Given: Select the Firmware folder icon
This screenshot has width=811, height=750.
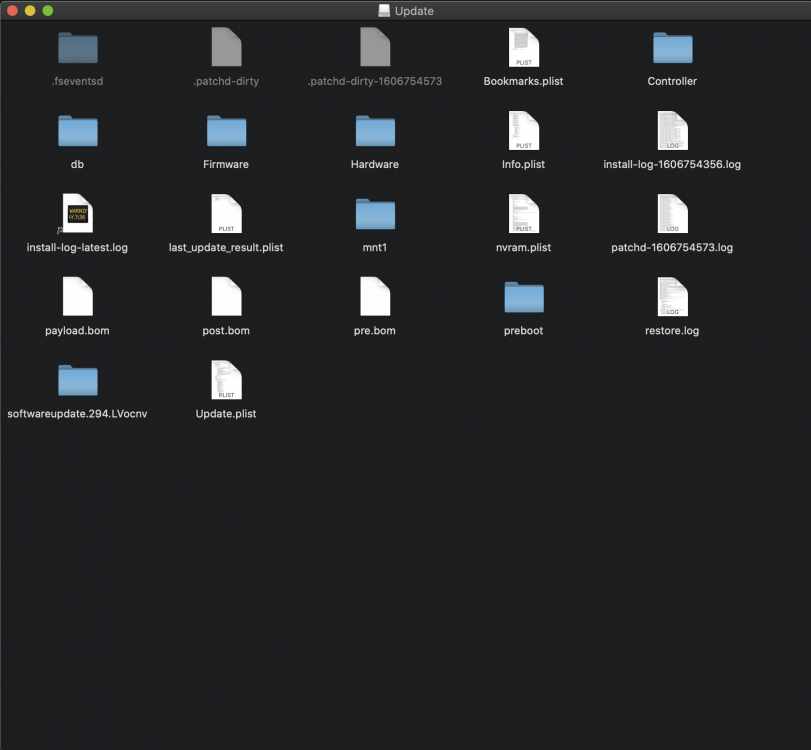Looking at the screenshot, I should (227, 131).
